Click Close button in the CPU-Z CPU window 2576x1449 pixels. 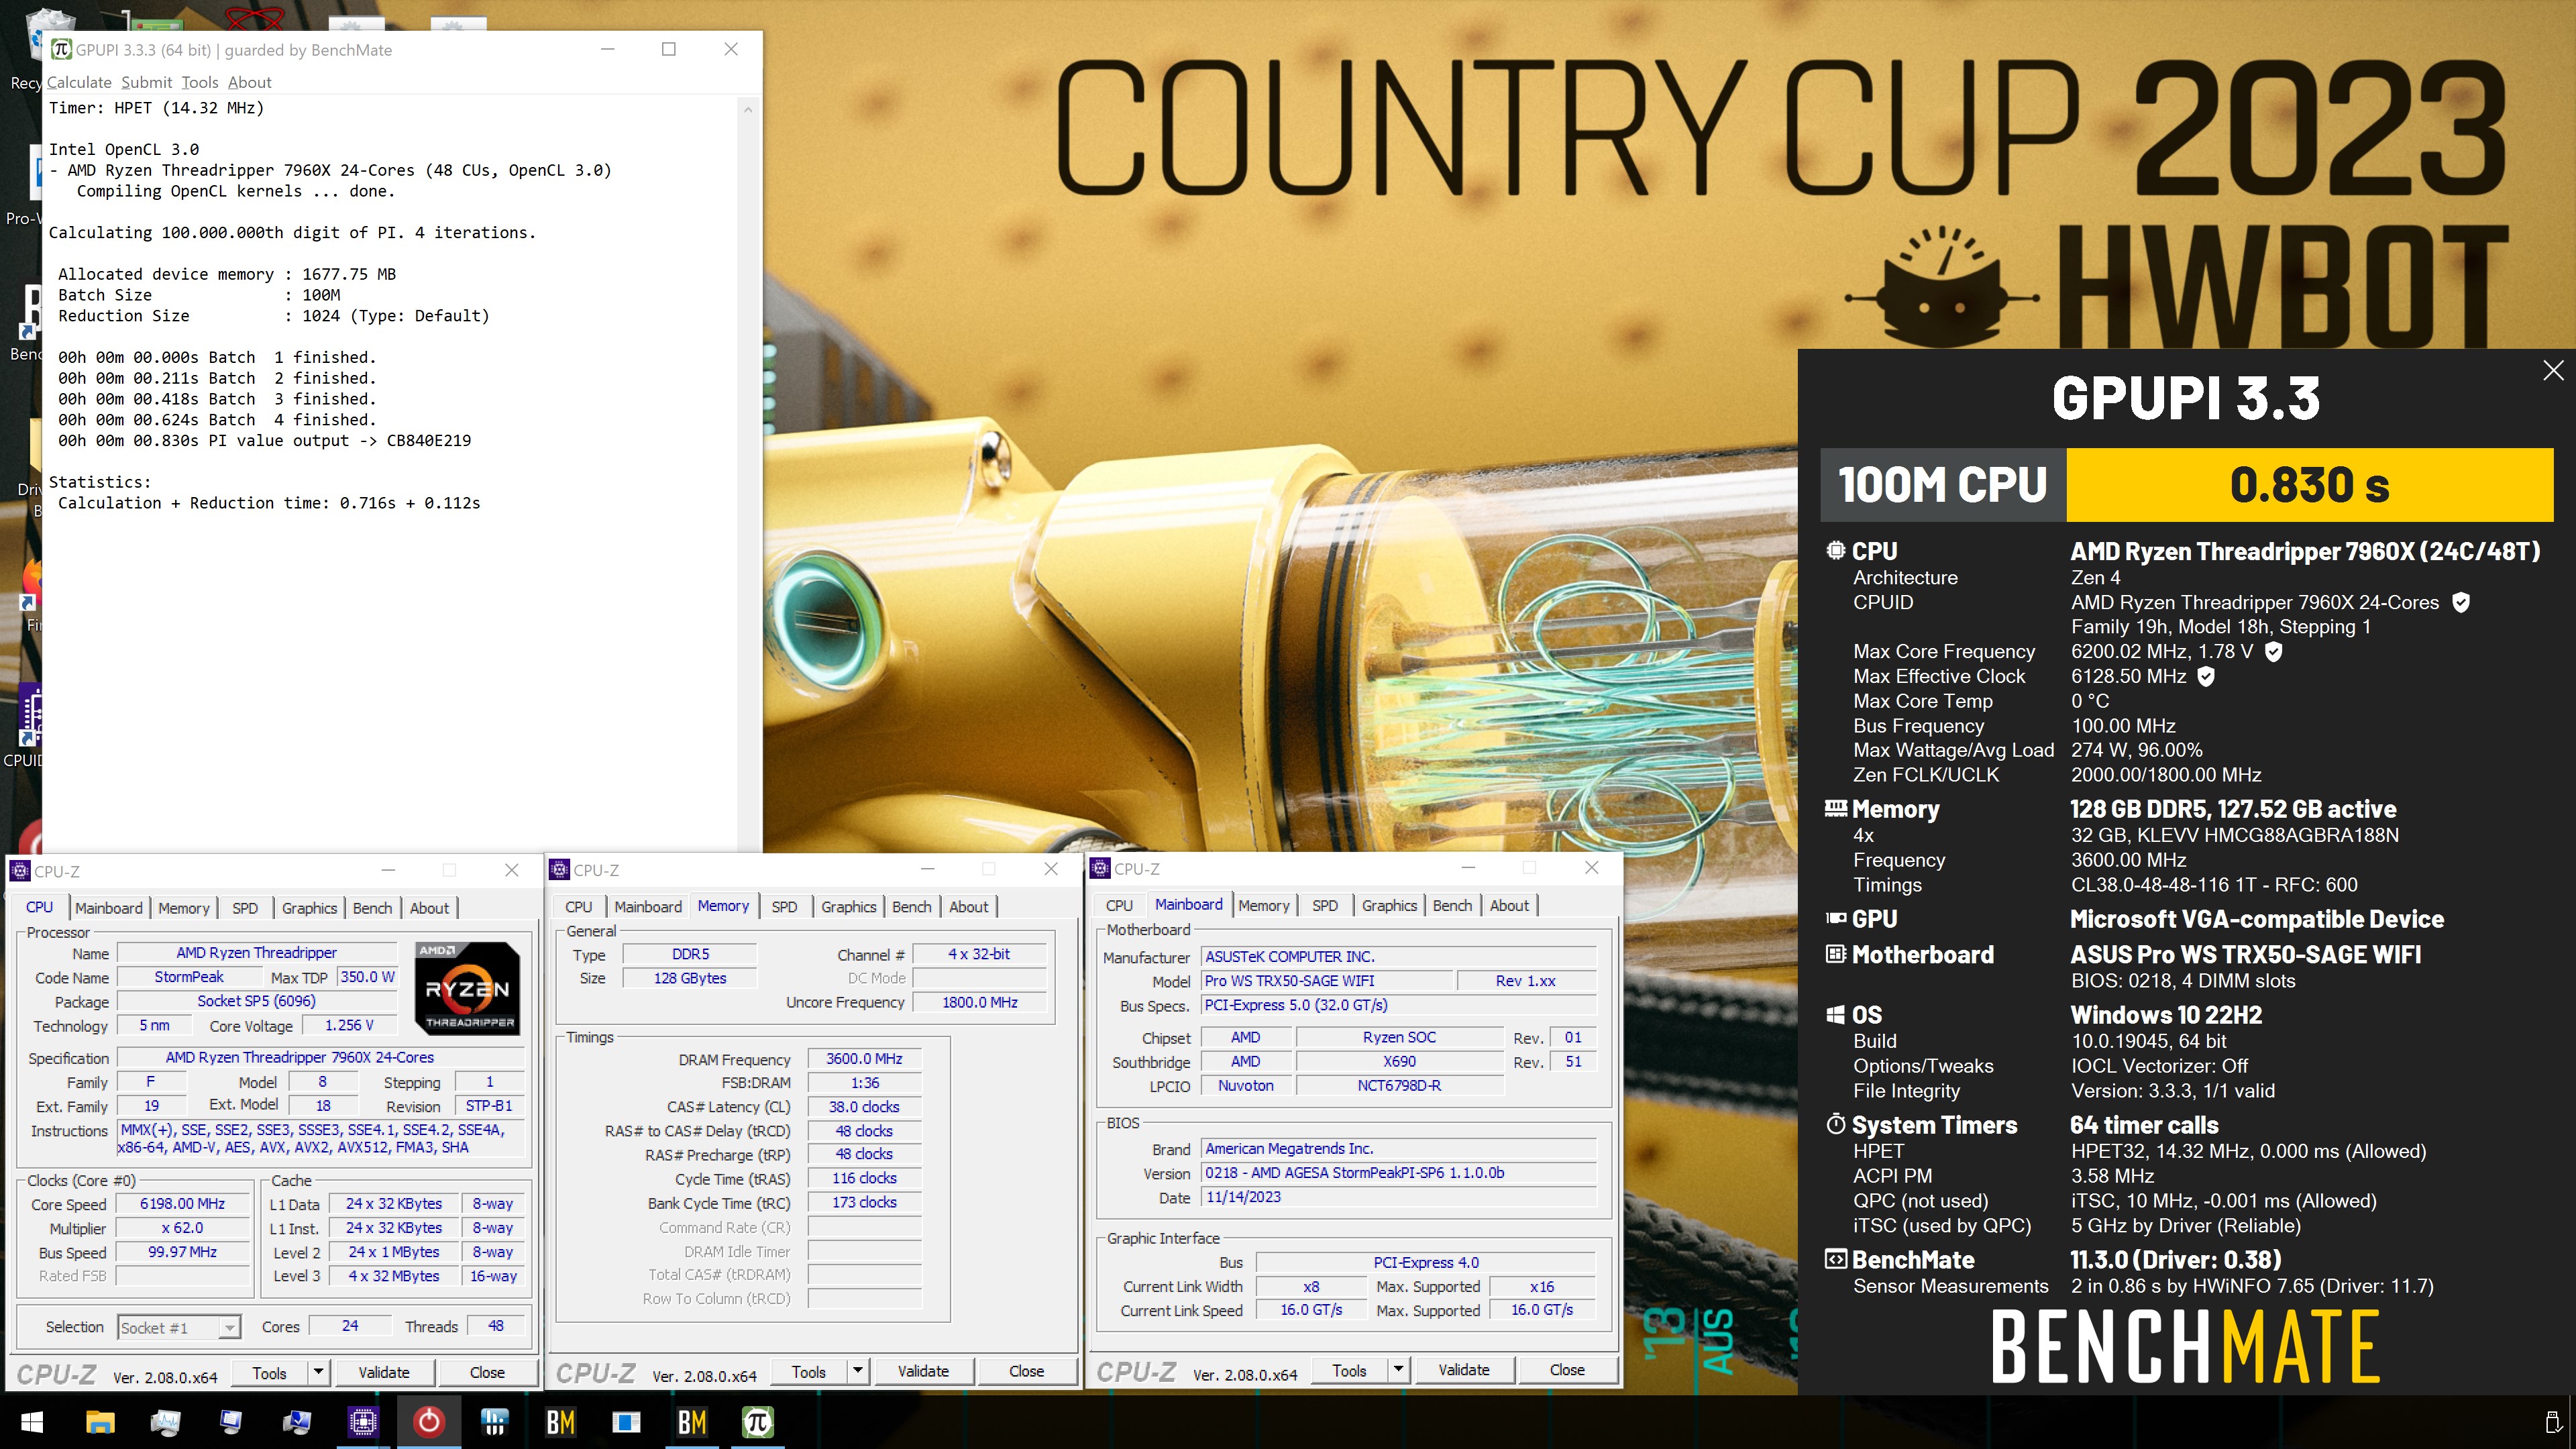pyautogui.click(x=487, y=1372)
